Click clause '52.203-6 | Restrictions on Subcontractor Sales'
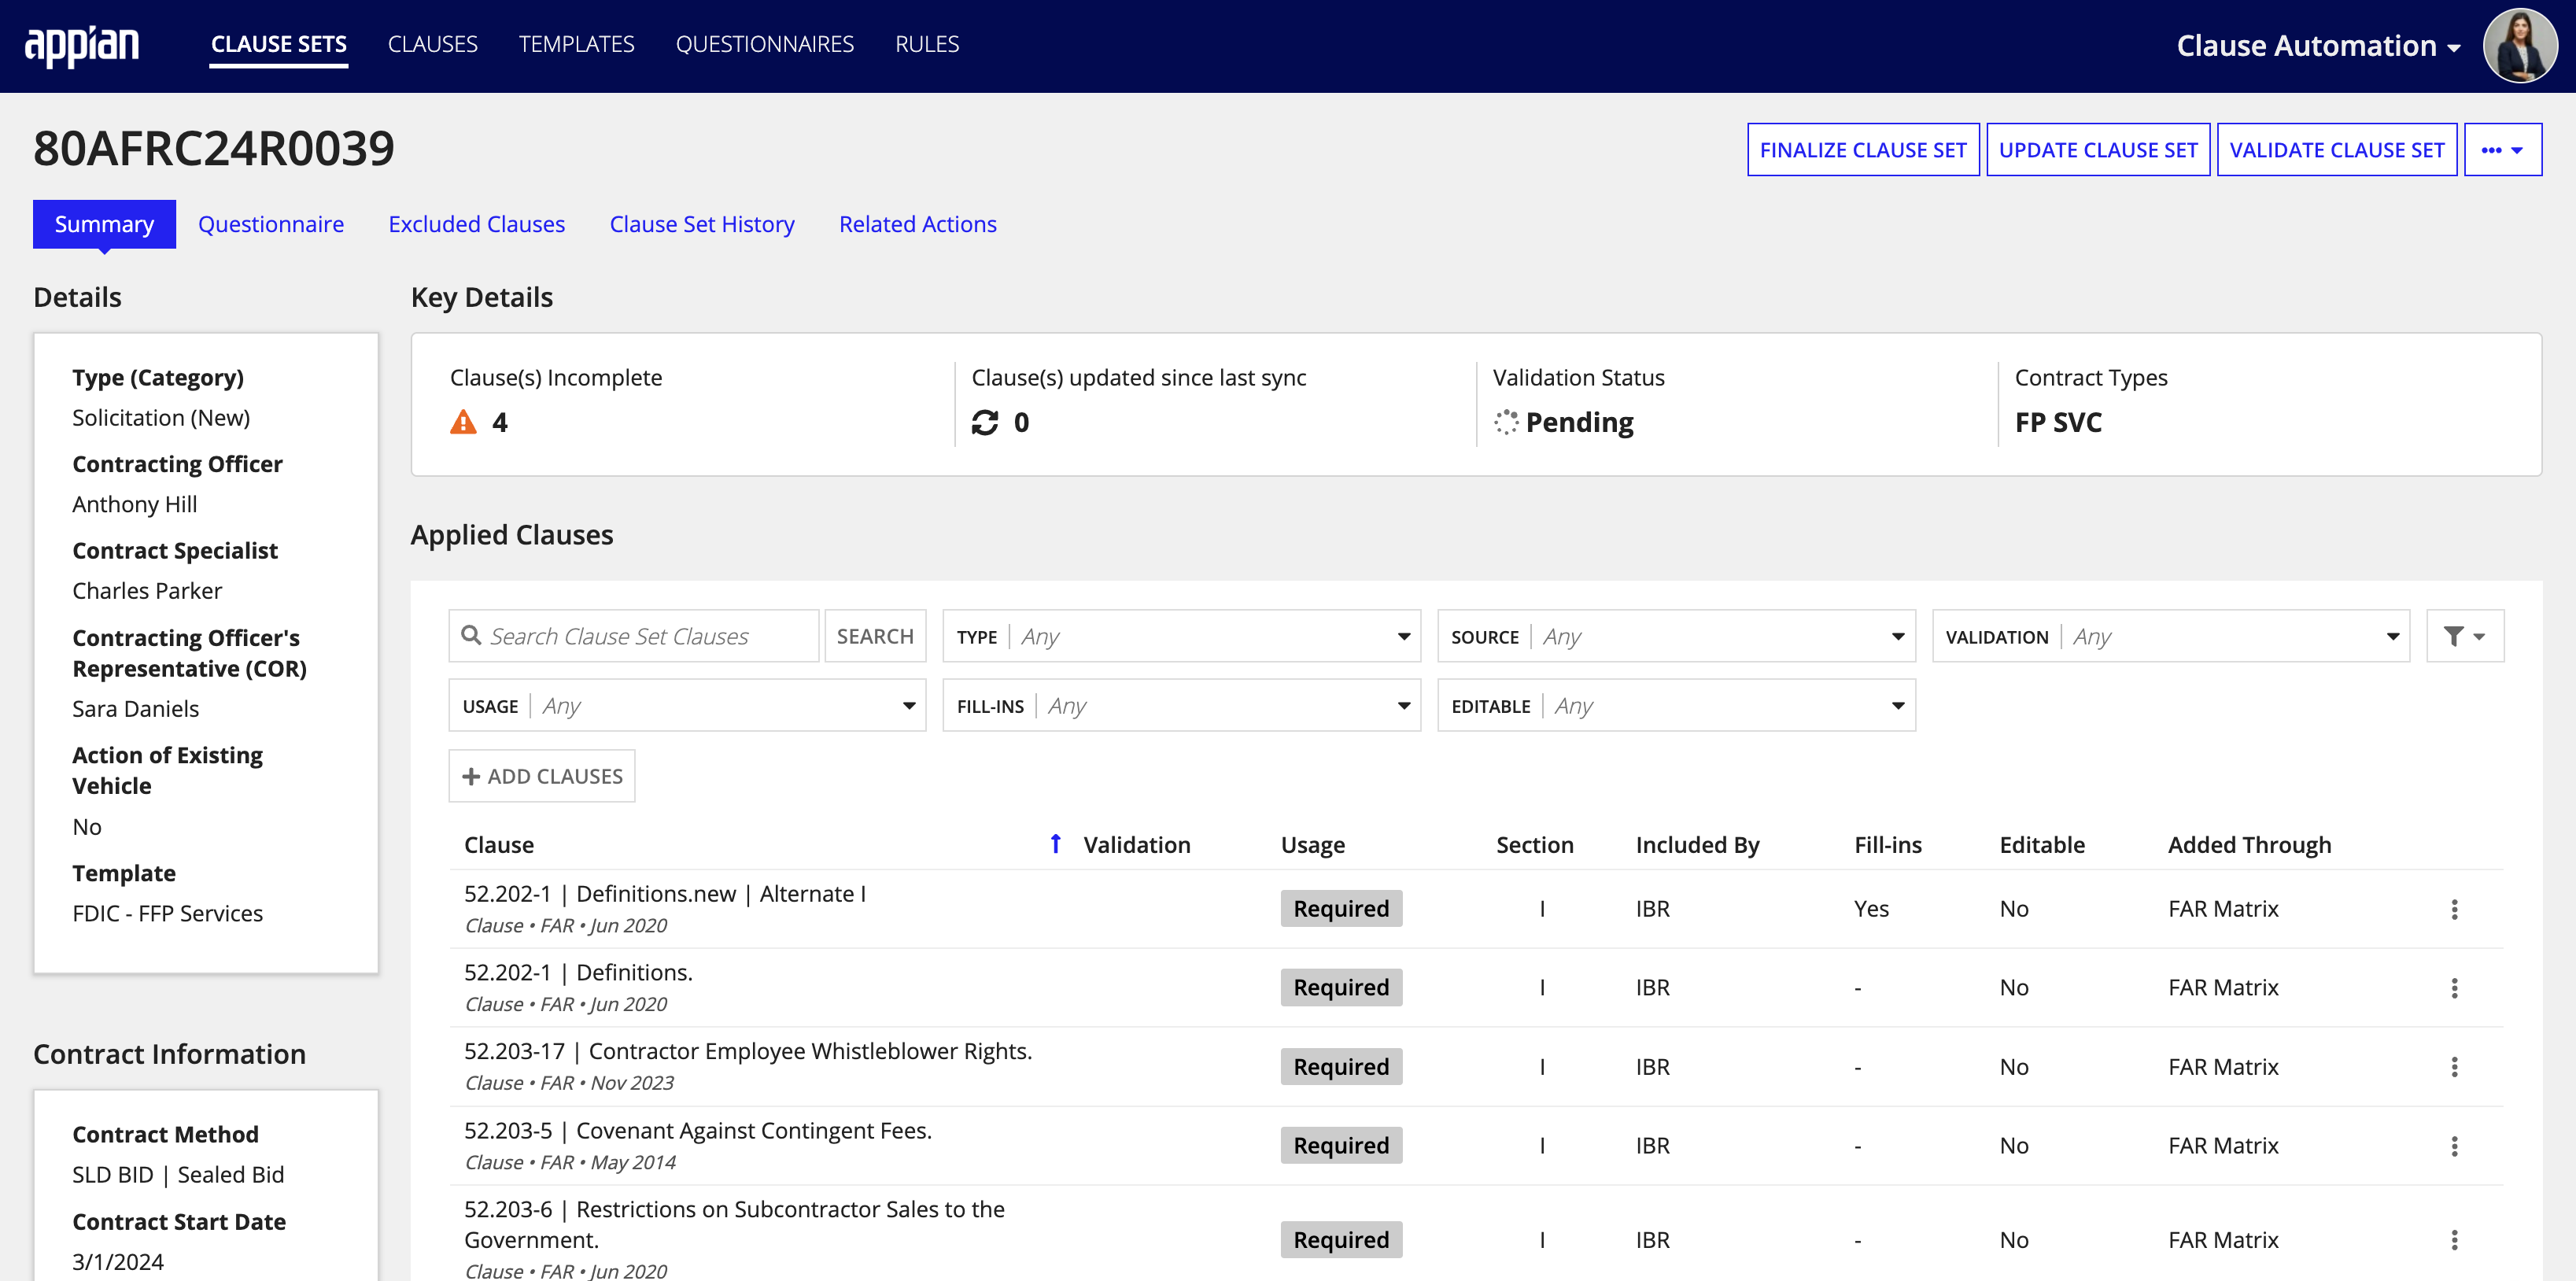The image size is (2576, 1281). [x=734, y=1224]
